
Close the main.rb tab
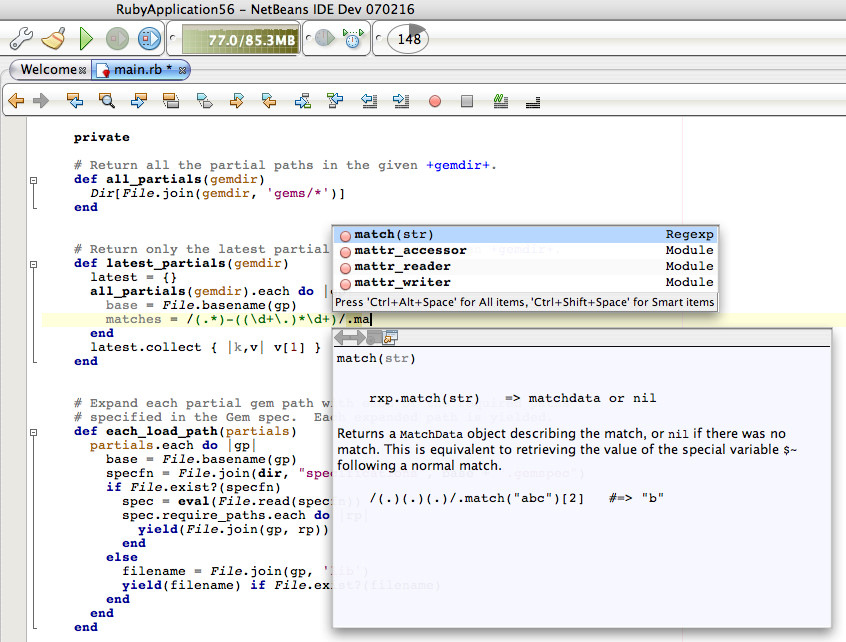tap(182, 70)
